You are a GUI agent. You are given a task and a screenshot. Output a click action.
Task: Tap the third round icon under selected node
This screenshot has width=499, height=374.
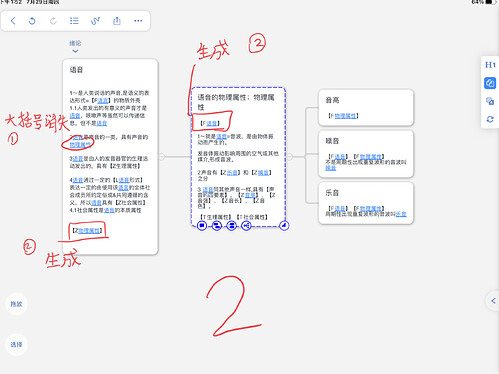point(232,226)
